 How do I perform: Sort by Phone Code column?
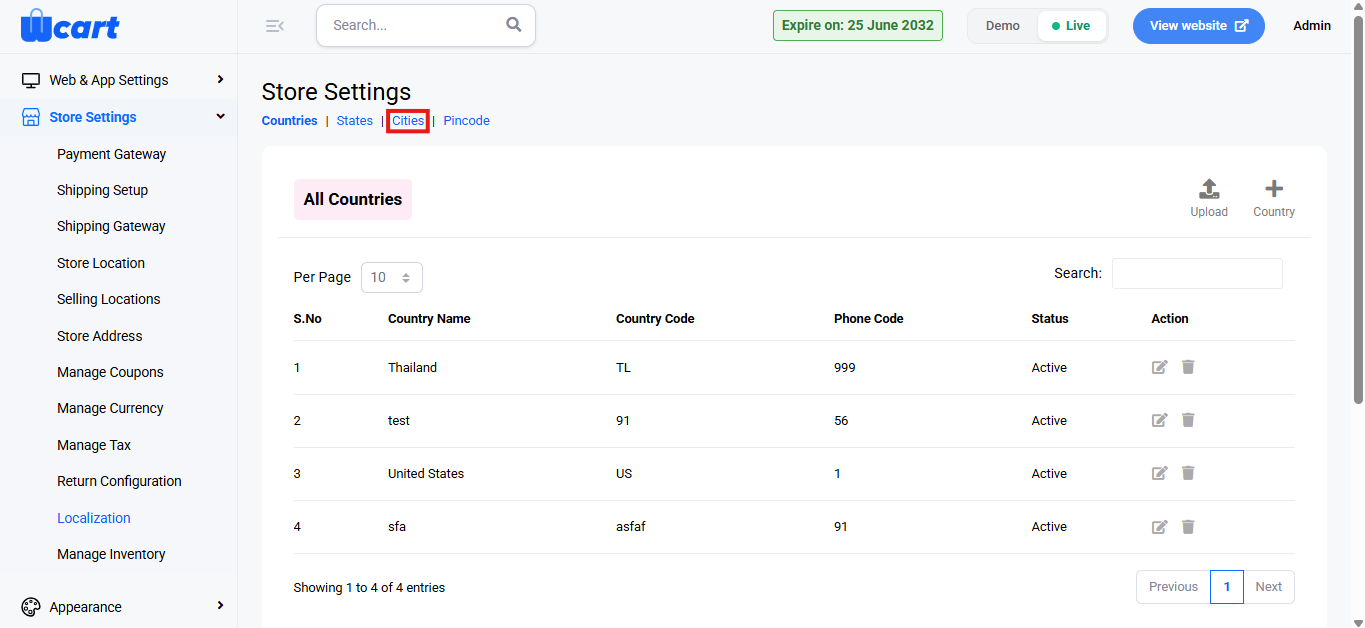tap(868, 319)
